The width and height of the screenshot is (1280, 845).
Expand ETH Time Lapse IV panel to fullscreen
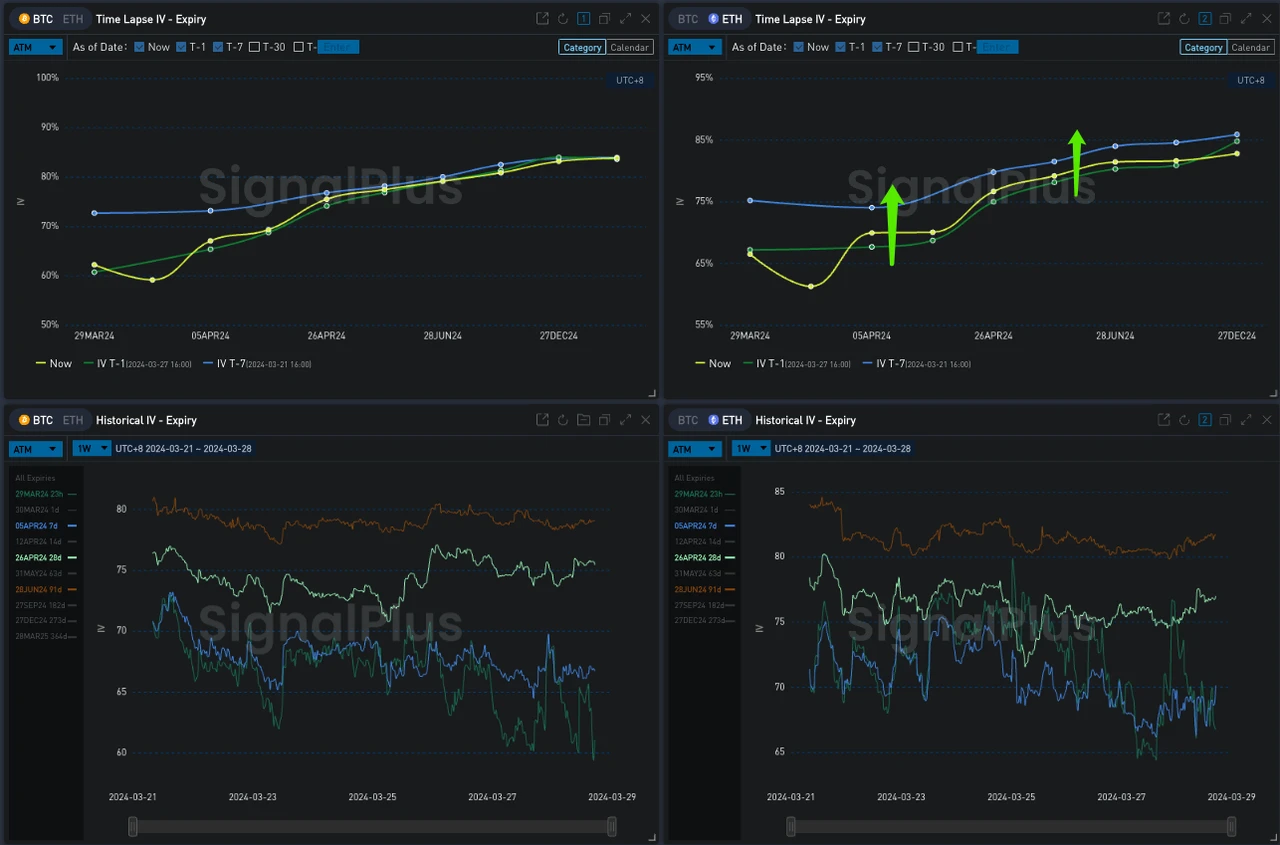[1246, 19]
